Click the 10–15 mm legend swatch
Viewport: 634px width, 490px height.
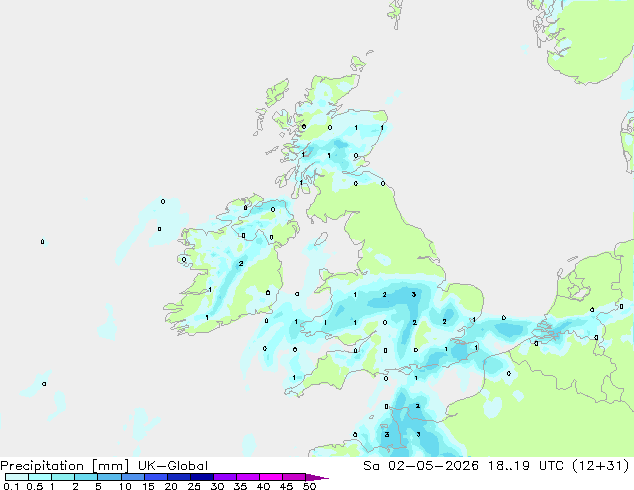(133, 477)
